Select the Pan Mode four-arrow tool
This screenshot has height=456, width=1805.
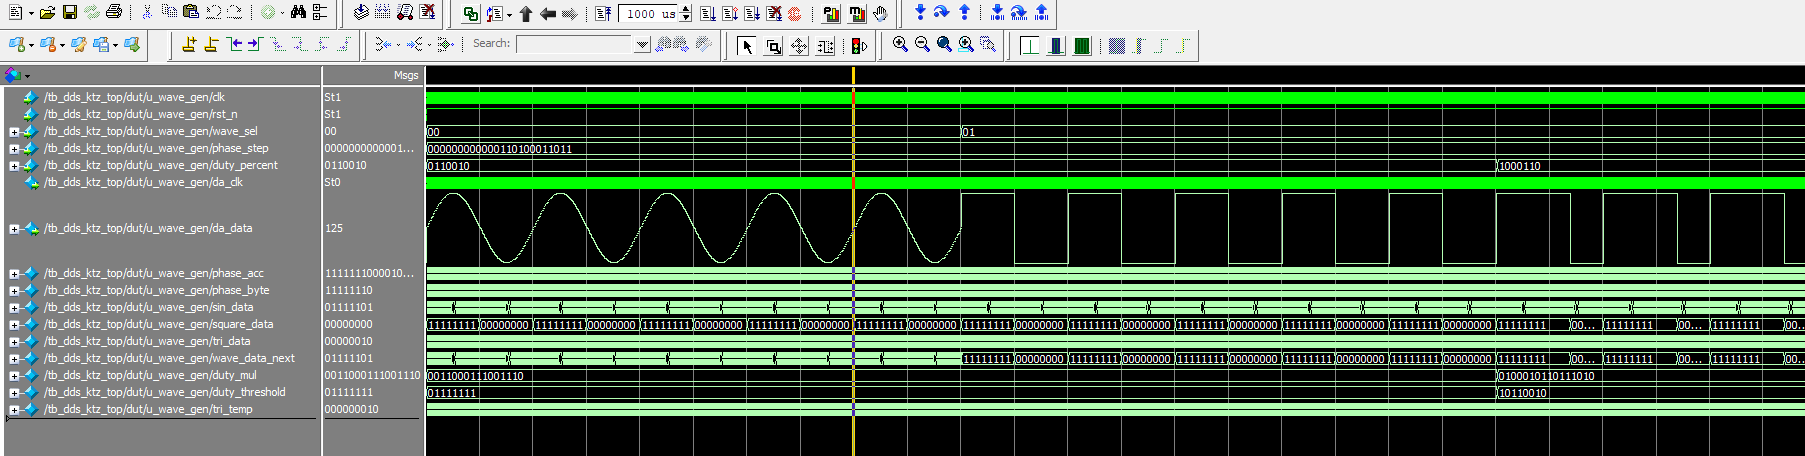pyautogui.click(x=799, y=45)
